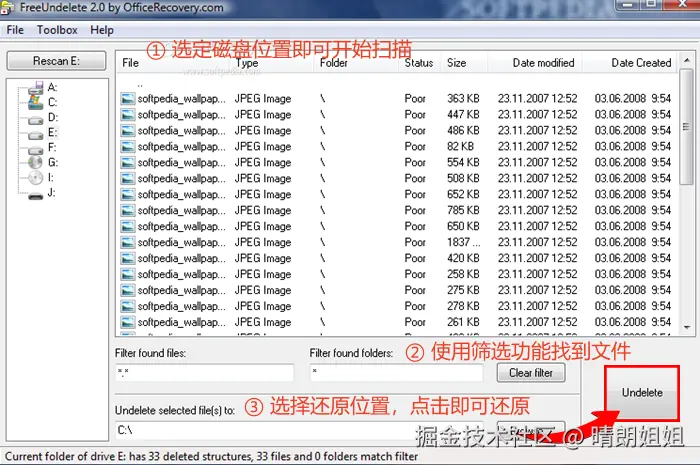Open the Help menu
The height and width of the screenshot is (465, 700).
(x=102, y=30)
